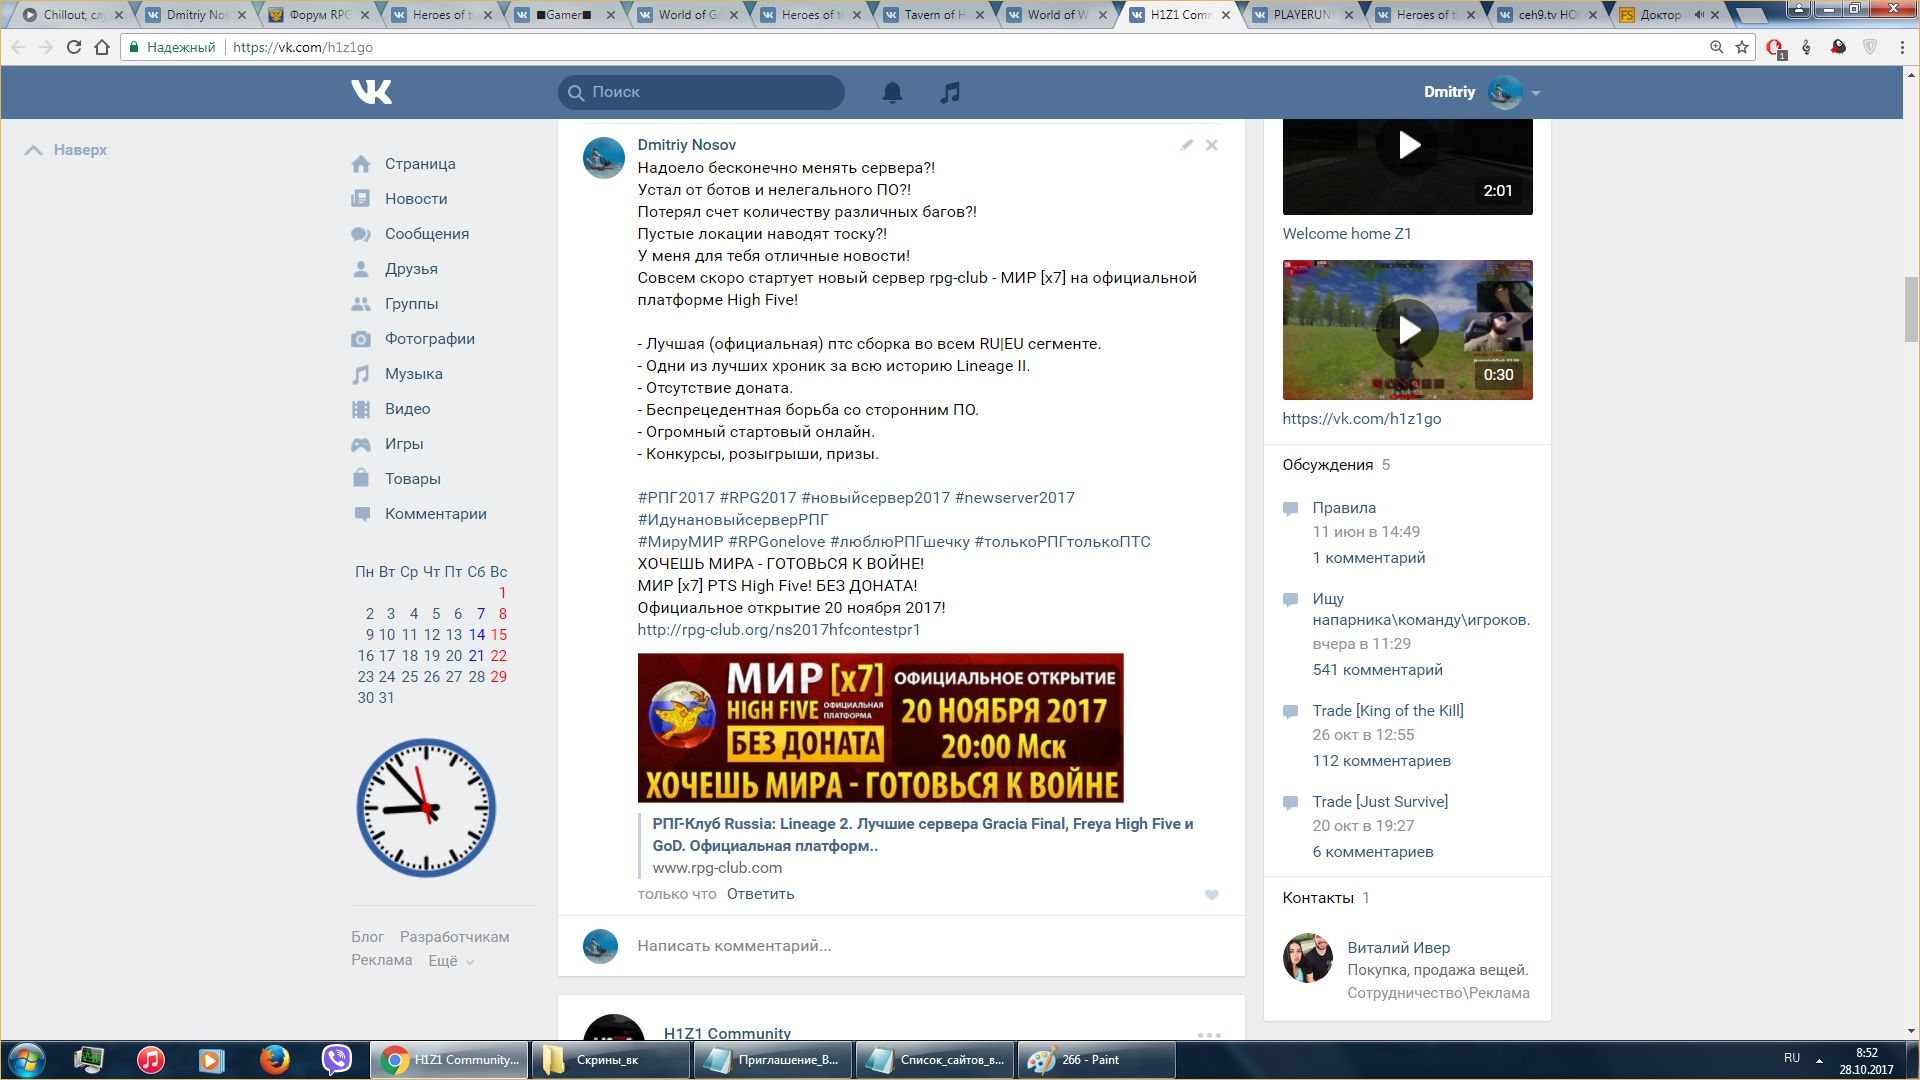Image resolution: width=1920 pixels, height=1080 pixels.
Task: Bookmark this page with star icon
Action: [x=1742, y=47]
